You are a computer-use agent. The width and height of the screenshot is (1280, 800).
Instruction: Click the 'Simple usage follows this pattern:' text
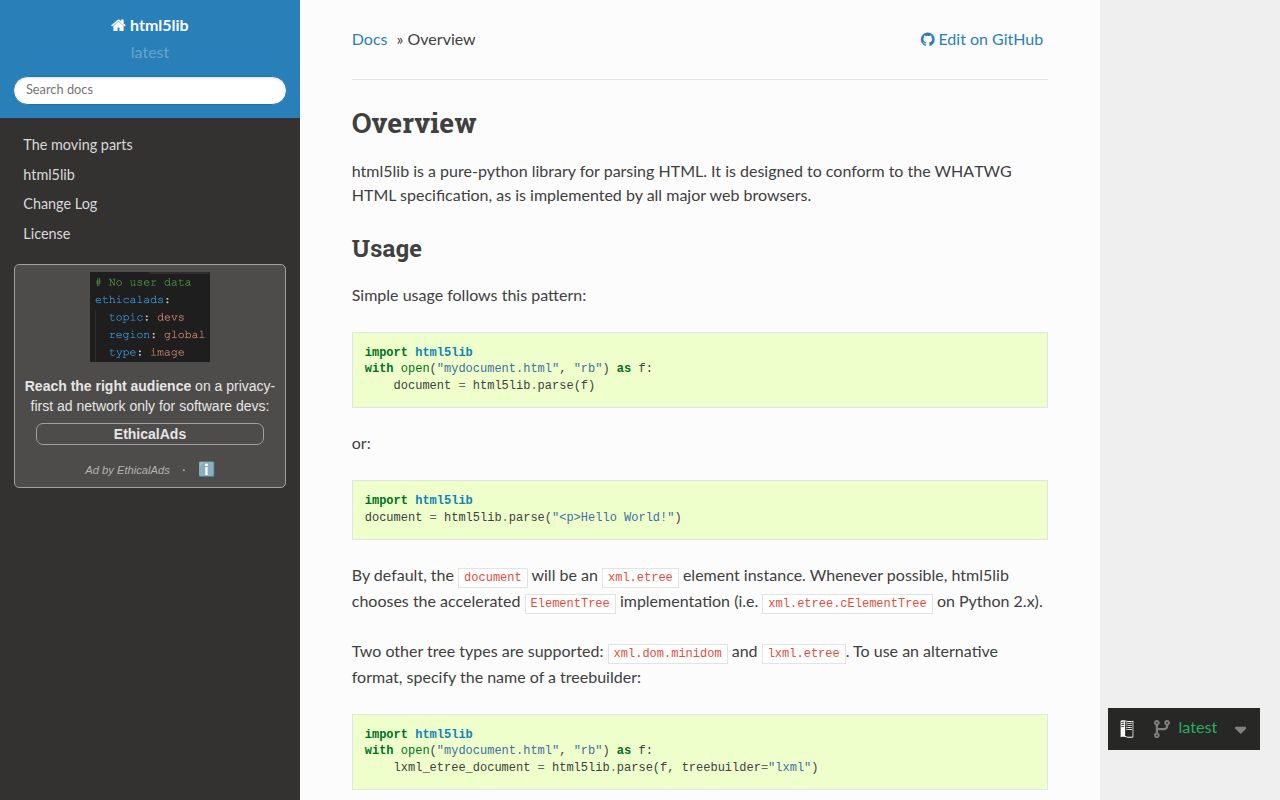[x=469, y=296]
